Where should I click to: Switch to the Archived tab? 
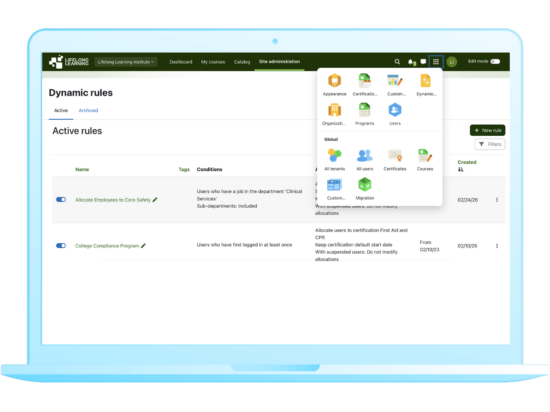(88, 110)
